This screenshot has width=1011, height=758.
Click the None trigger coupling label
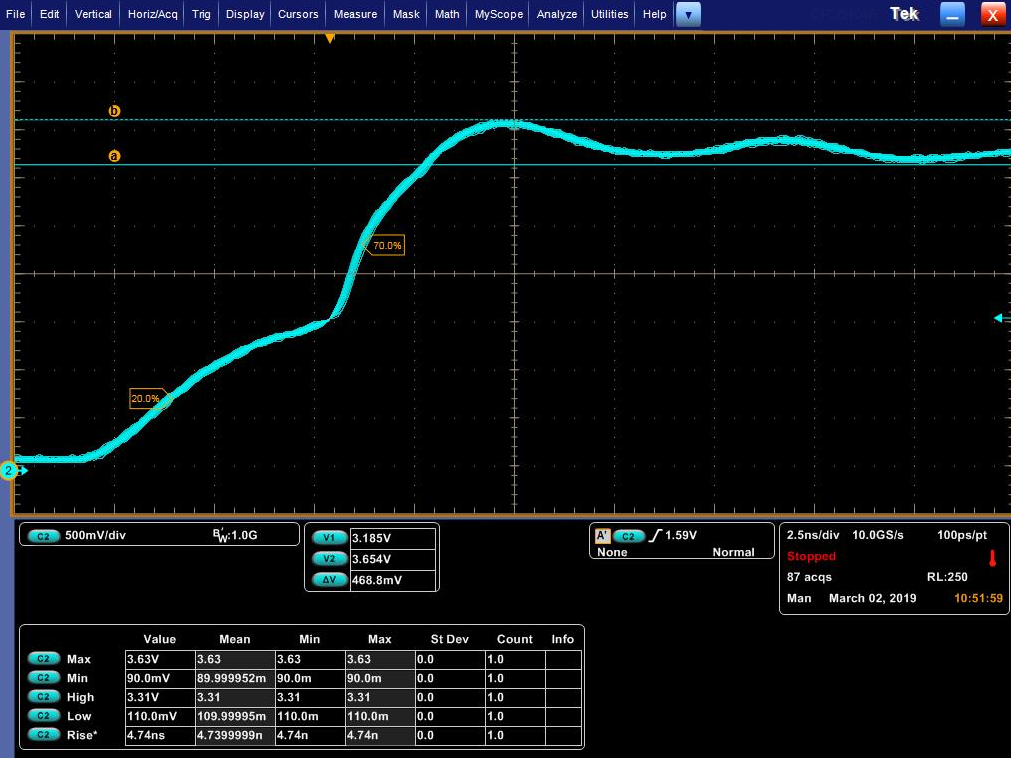point(612,552)
